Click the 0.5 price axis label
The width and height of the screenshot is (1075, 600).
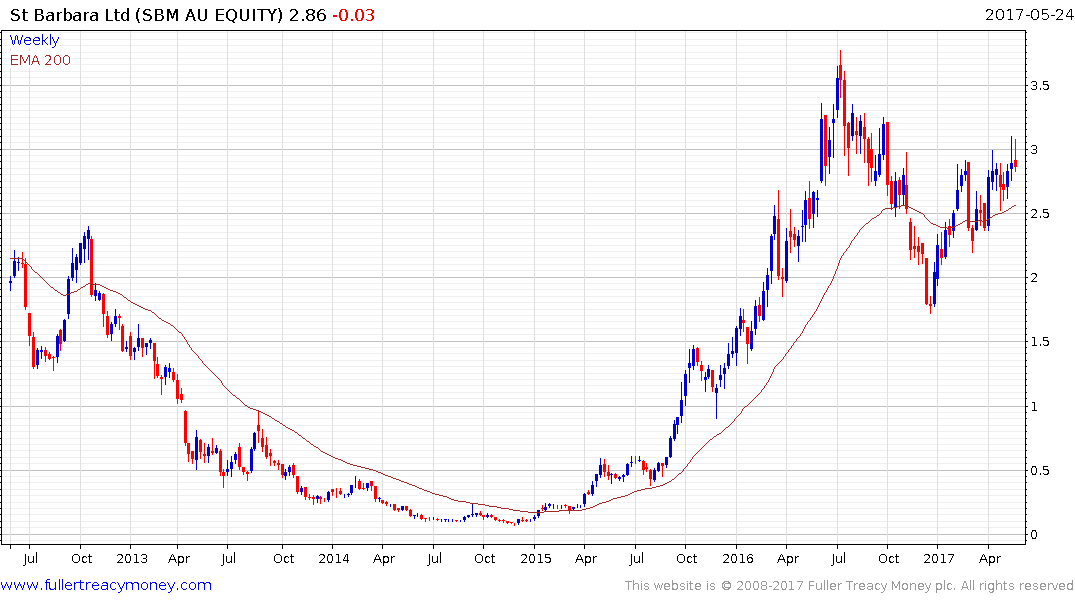pyautogui.click(x=1039, y=470)
